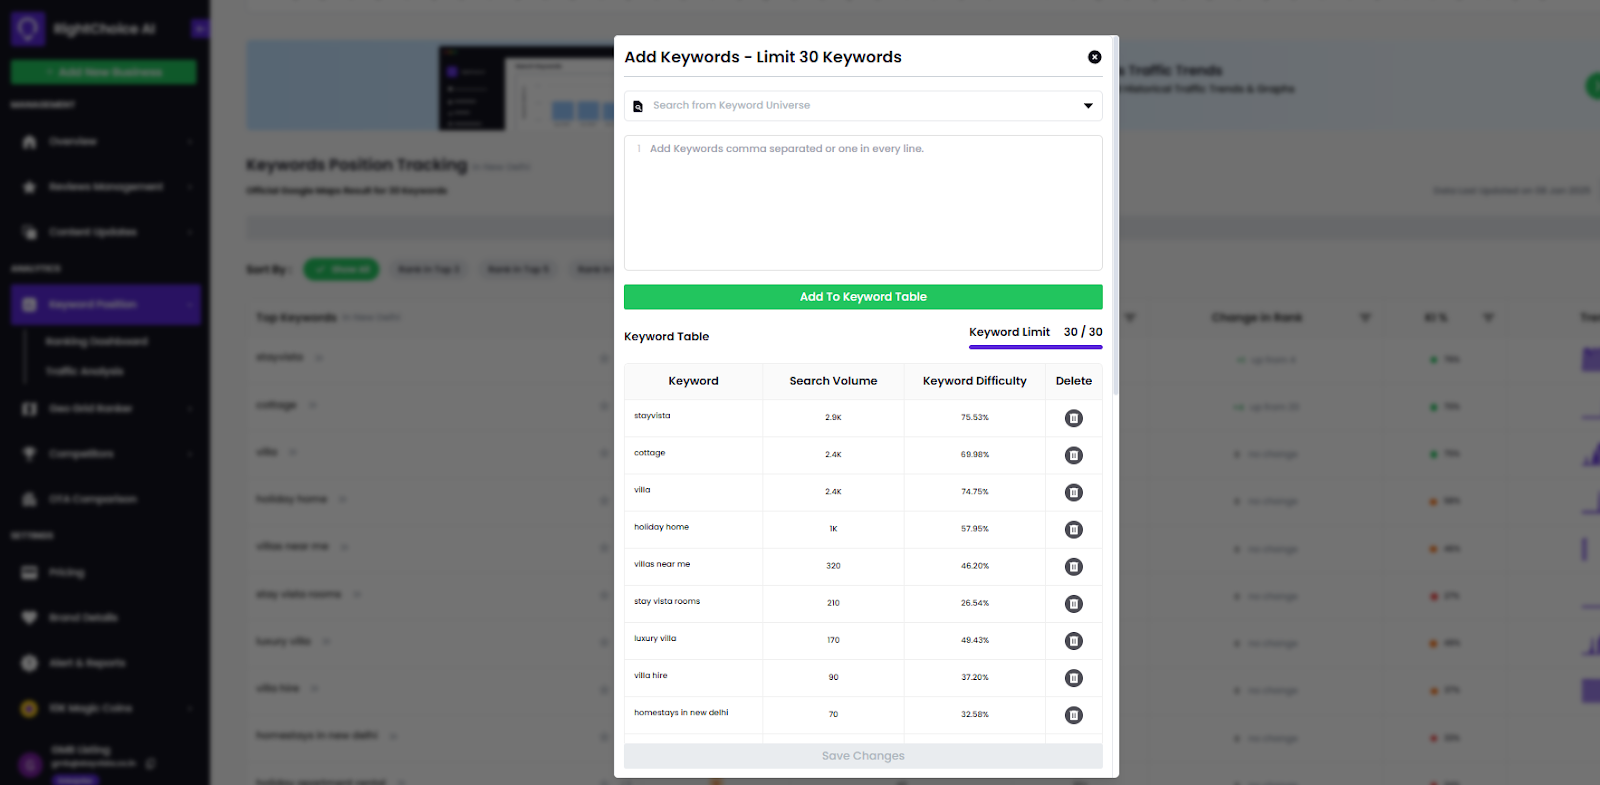Select the stay vista rooms keyword cell
The height and width of the screenshot is (785, 1600).
(693, 604)
